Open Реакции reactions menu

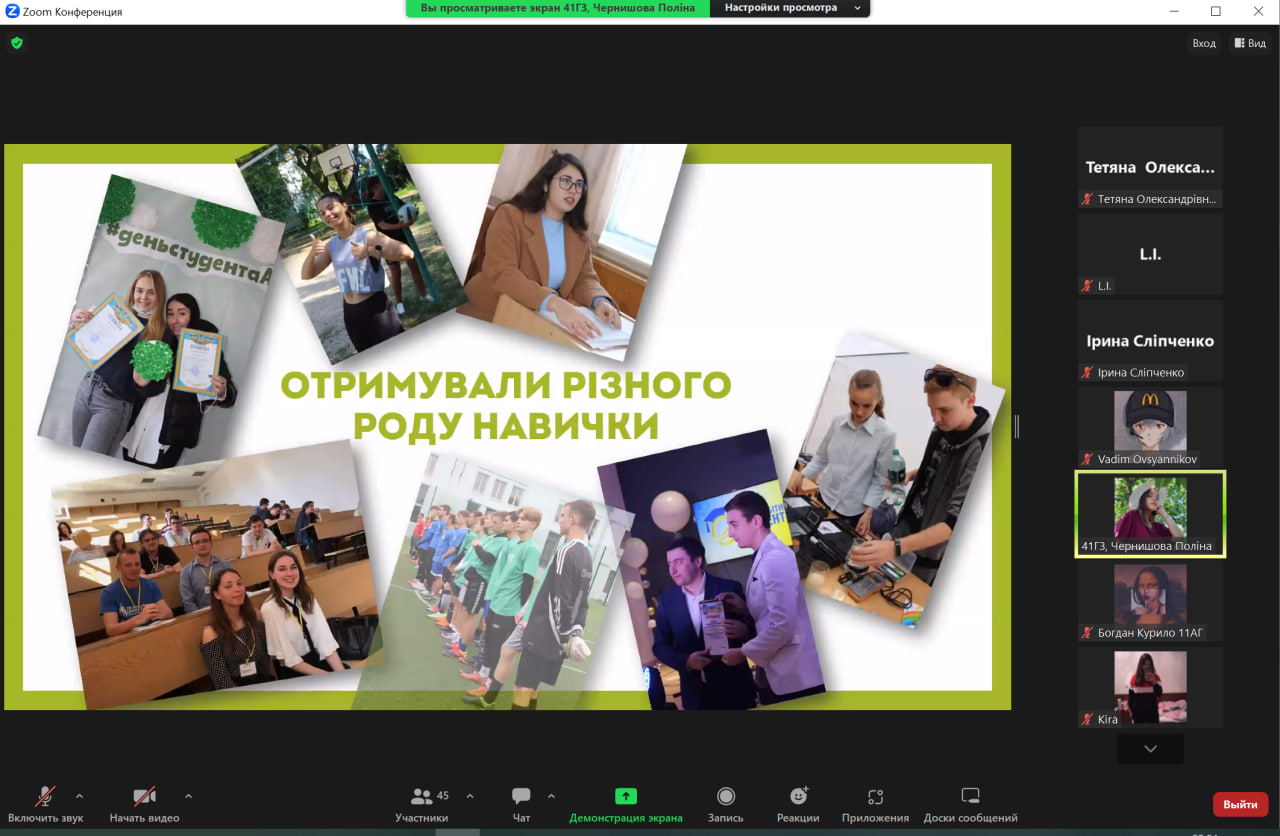[x=798, y=804]
